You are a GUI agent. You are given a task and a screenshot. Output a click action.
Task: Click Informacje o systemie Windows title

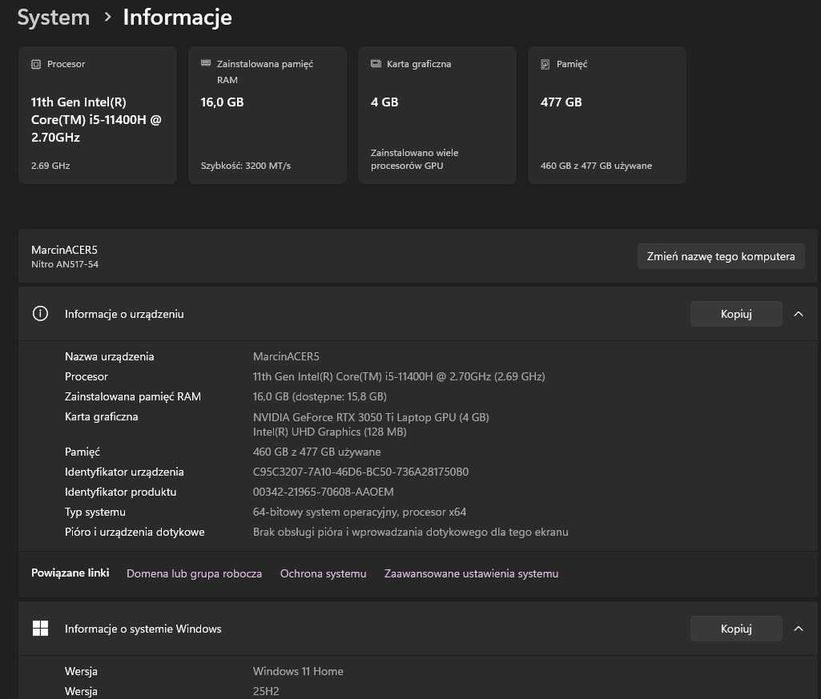click(143, 629)
